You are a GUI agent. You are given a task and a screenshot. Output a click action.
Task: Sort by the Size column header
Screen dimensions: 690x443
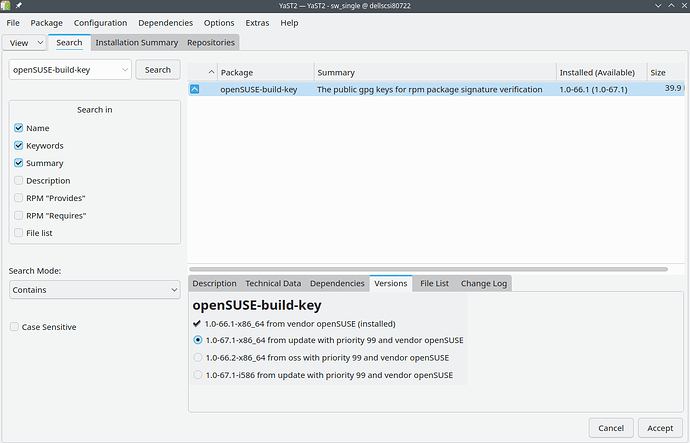666,72
